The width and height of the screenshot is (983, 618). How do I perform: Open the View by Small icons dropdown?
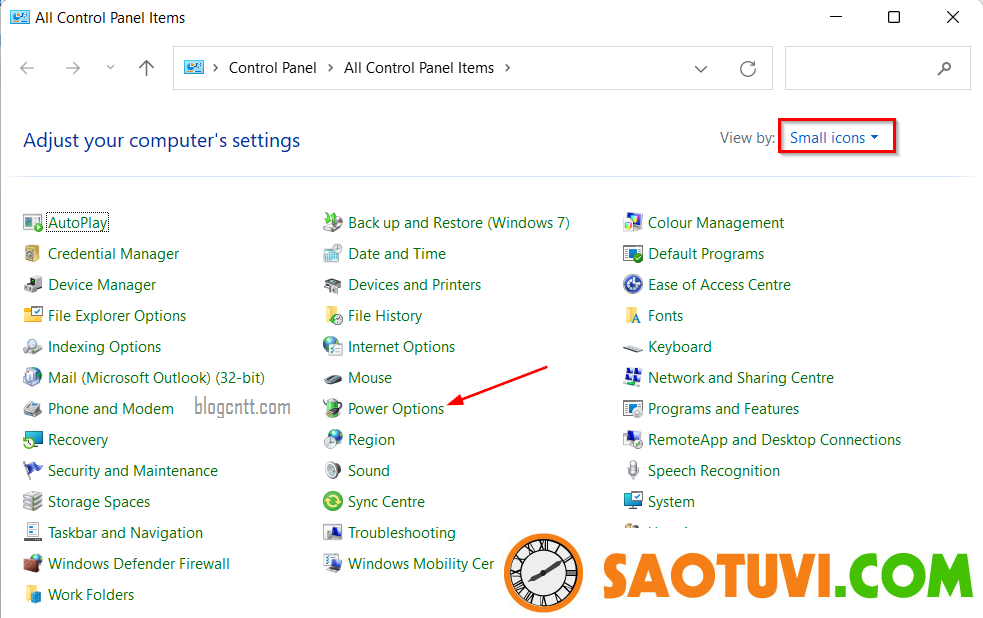coord(834,138)
